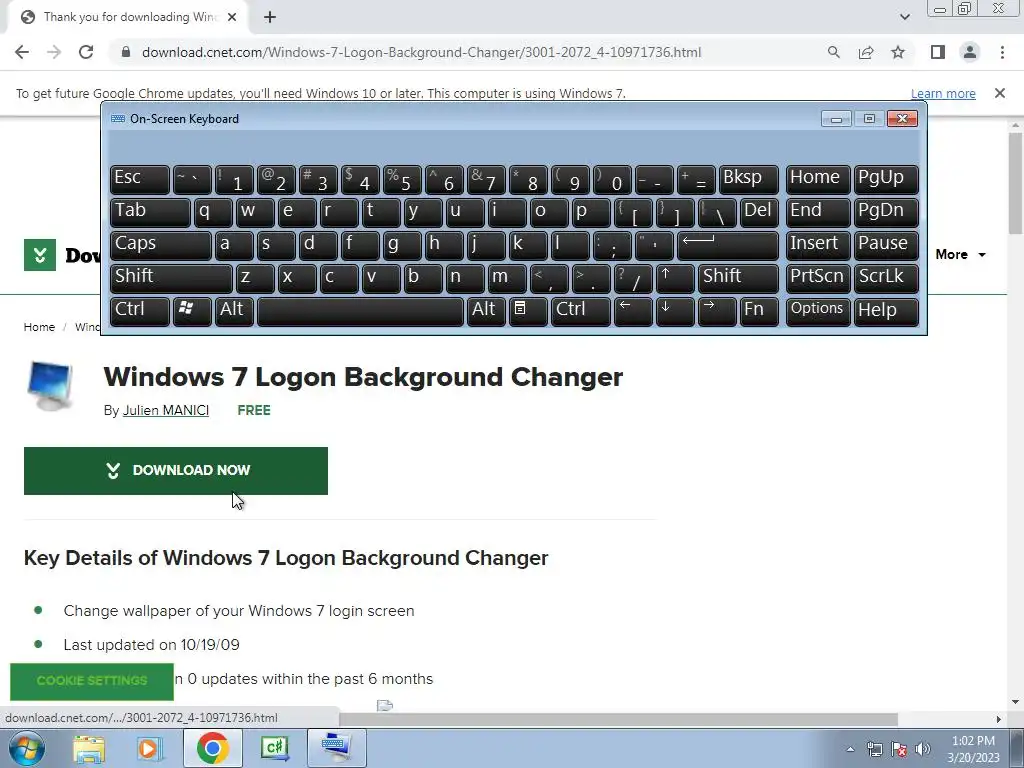Open the Windows Start orb

(x=27, y=748)
